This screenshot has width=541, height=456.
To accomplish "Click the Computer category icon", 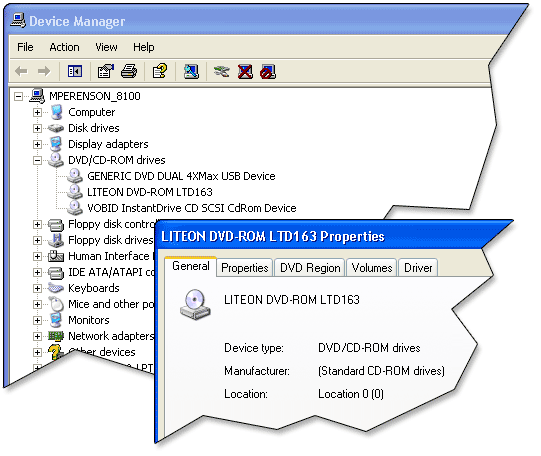I will (x=57, y=112).
